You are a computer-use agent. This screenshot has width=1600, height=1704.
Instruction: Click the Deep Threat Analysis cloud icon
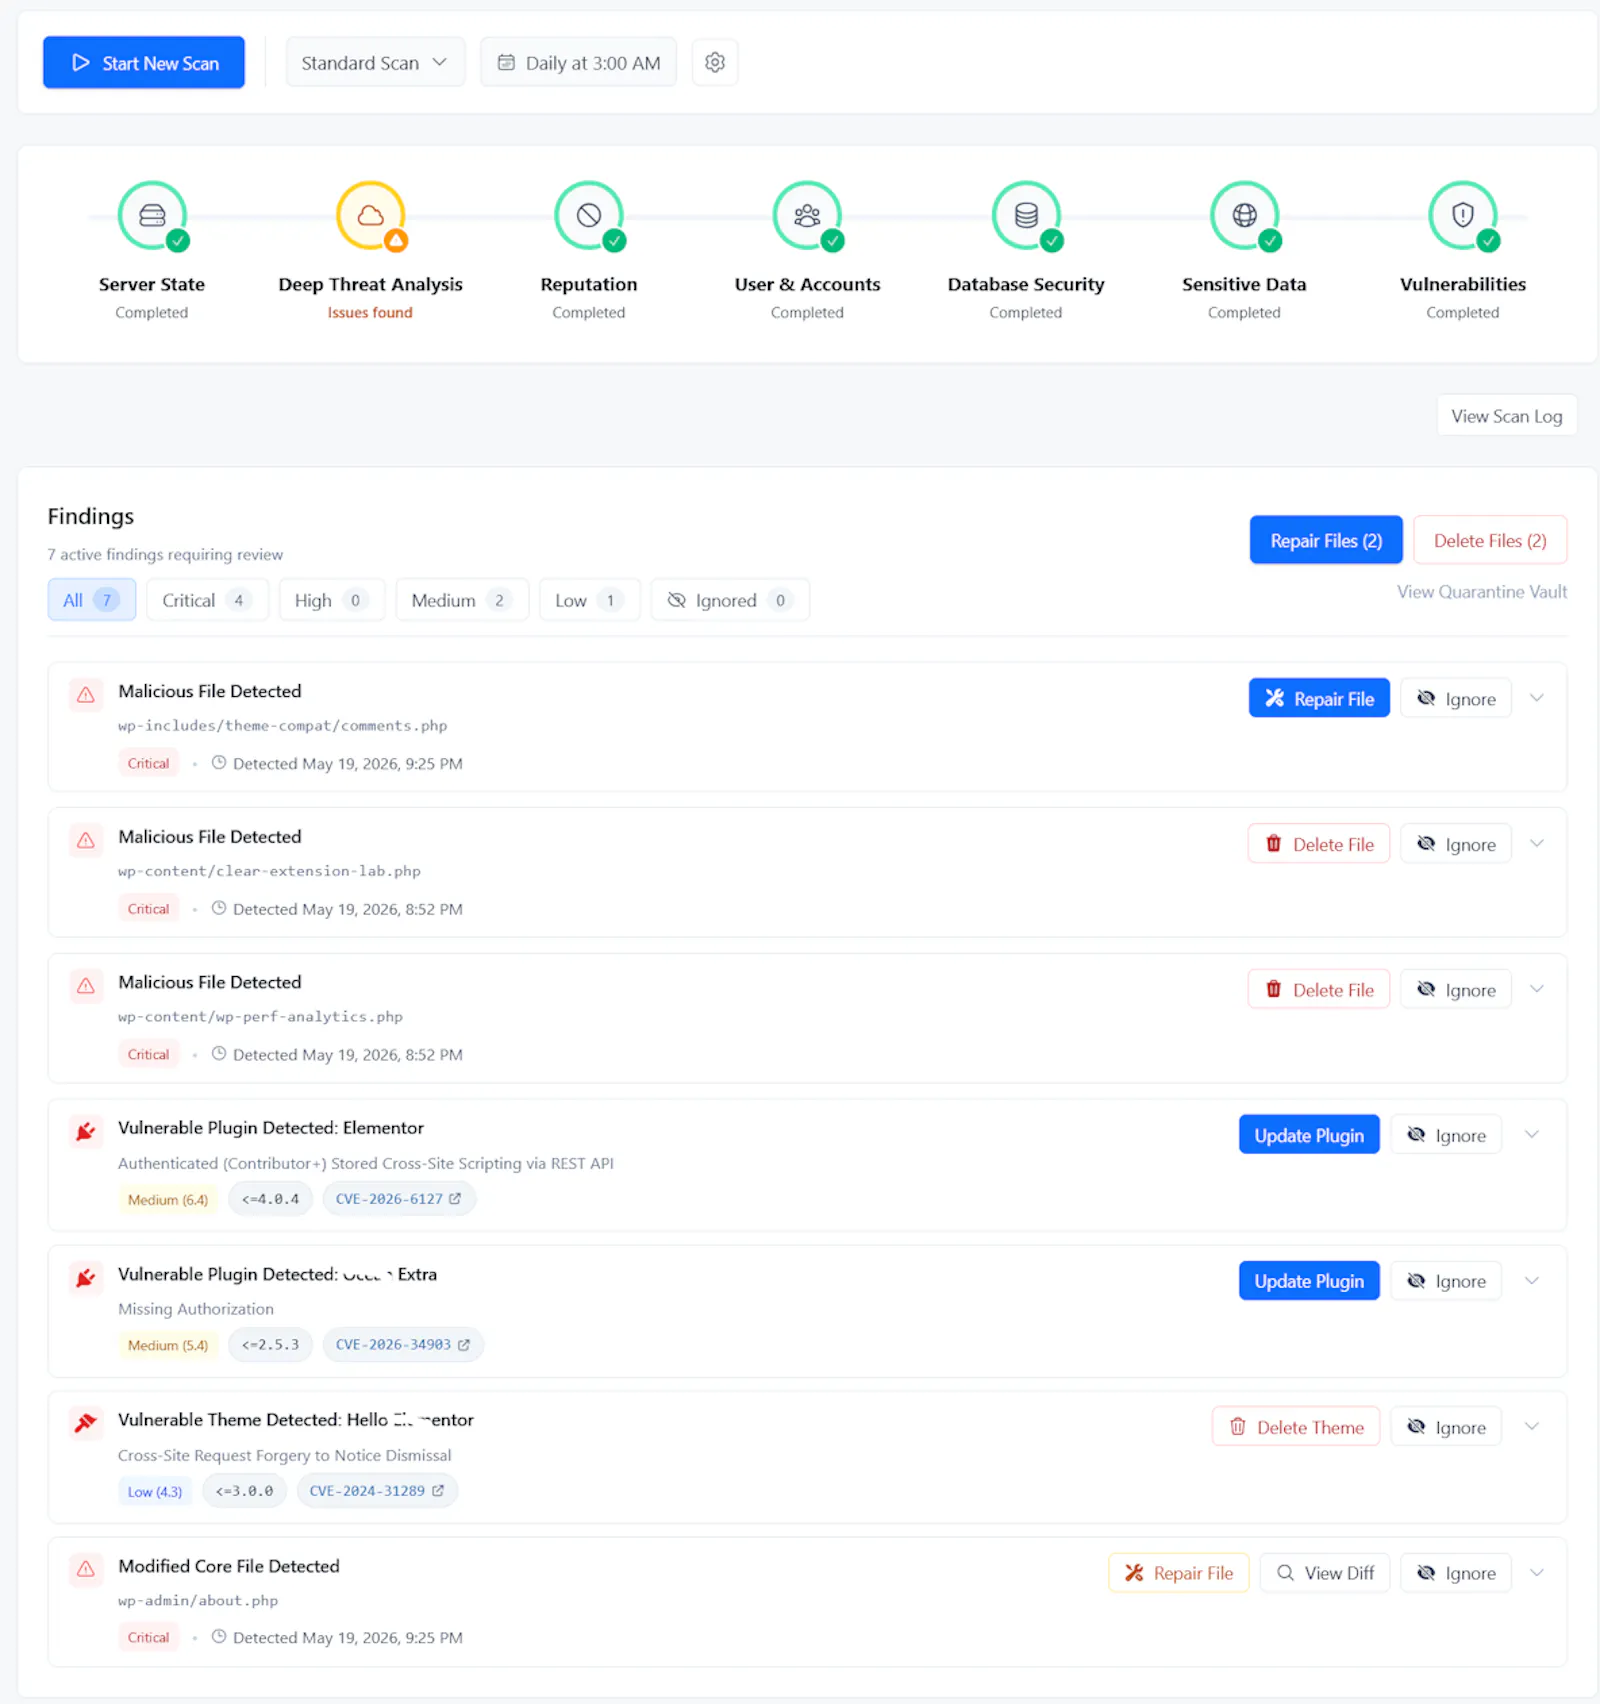(x=370, y=215)
